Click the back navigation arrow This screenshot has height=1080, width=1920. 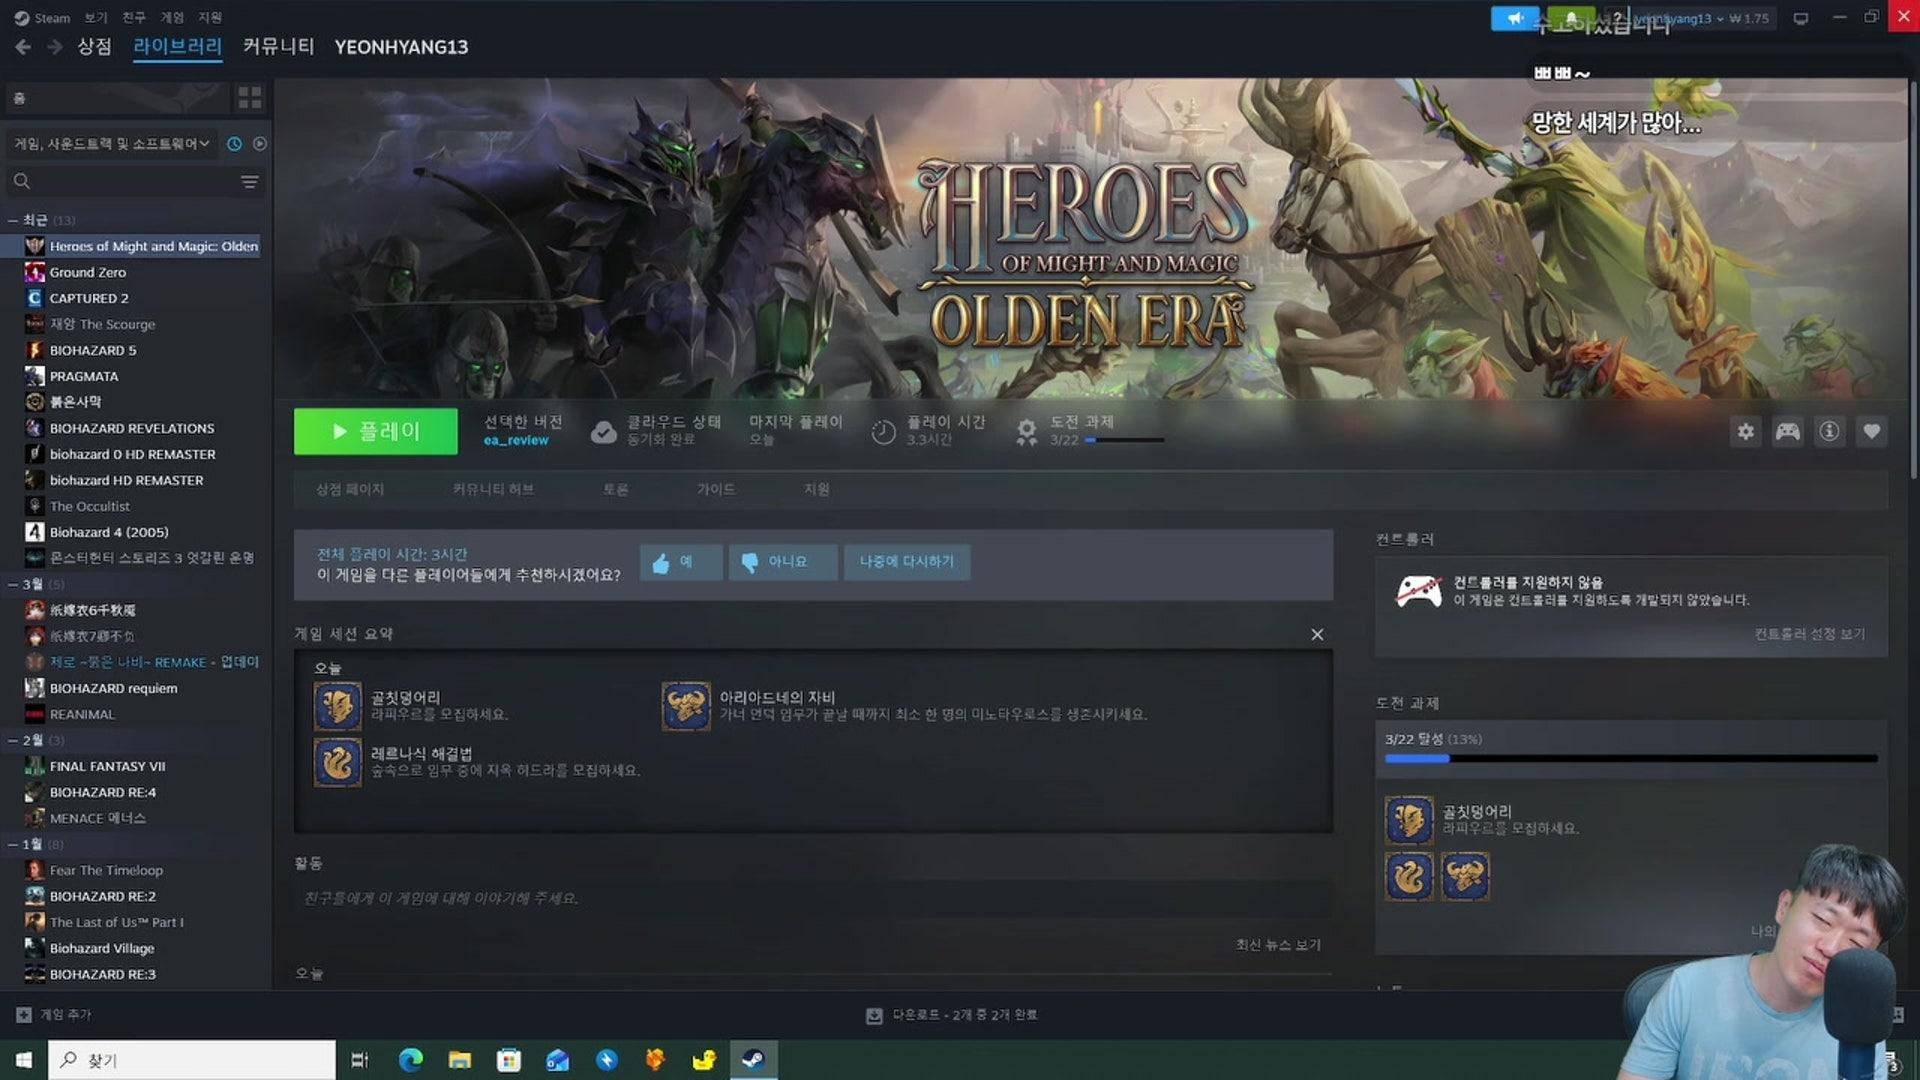23,47
